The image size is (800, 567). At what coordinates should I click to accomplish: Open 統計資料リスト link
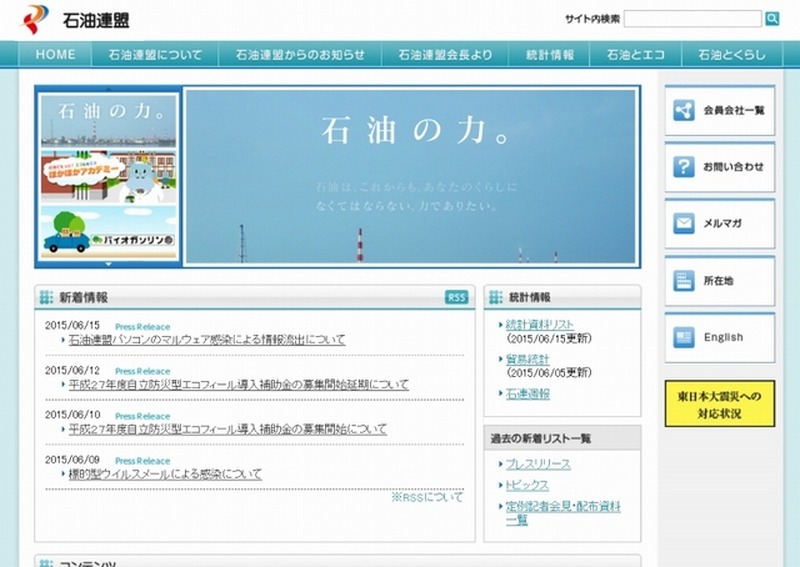(x=540, y=325)
